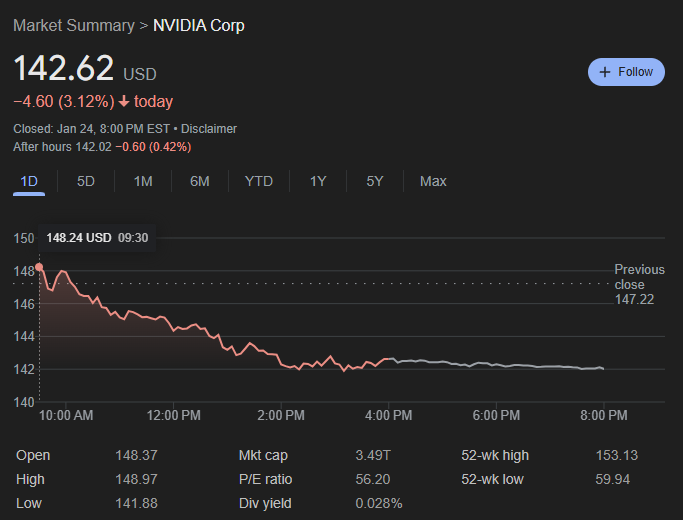683x520 pixels.
Task: Click the plus icon in Follow button
Action: (x=605, y=72)
